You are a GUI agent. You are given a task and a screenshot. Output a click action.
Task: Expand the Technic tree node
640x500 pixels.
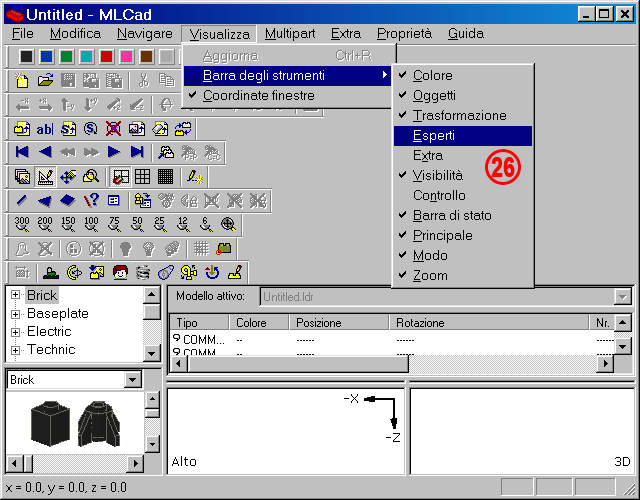tap(16, 350)
